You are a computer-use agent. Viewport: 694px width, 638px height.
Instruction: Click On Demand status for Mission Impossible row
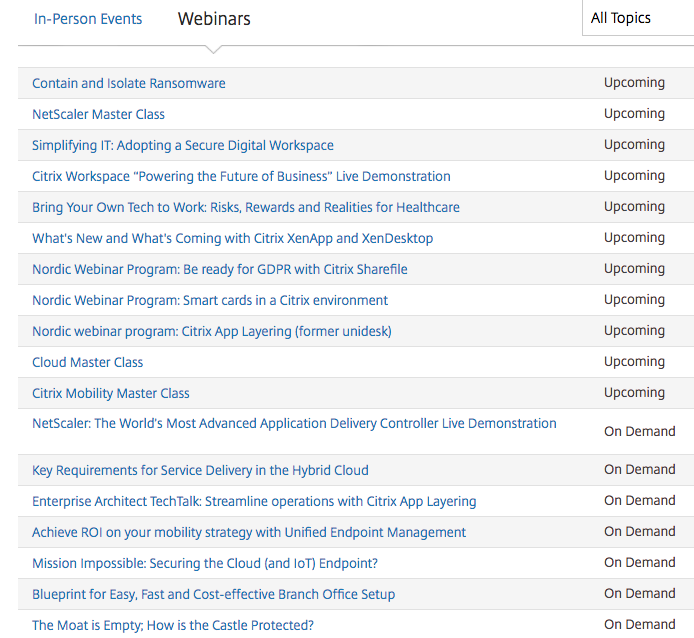tap(640, 562)
